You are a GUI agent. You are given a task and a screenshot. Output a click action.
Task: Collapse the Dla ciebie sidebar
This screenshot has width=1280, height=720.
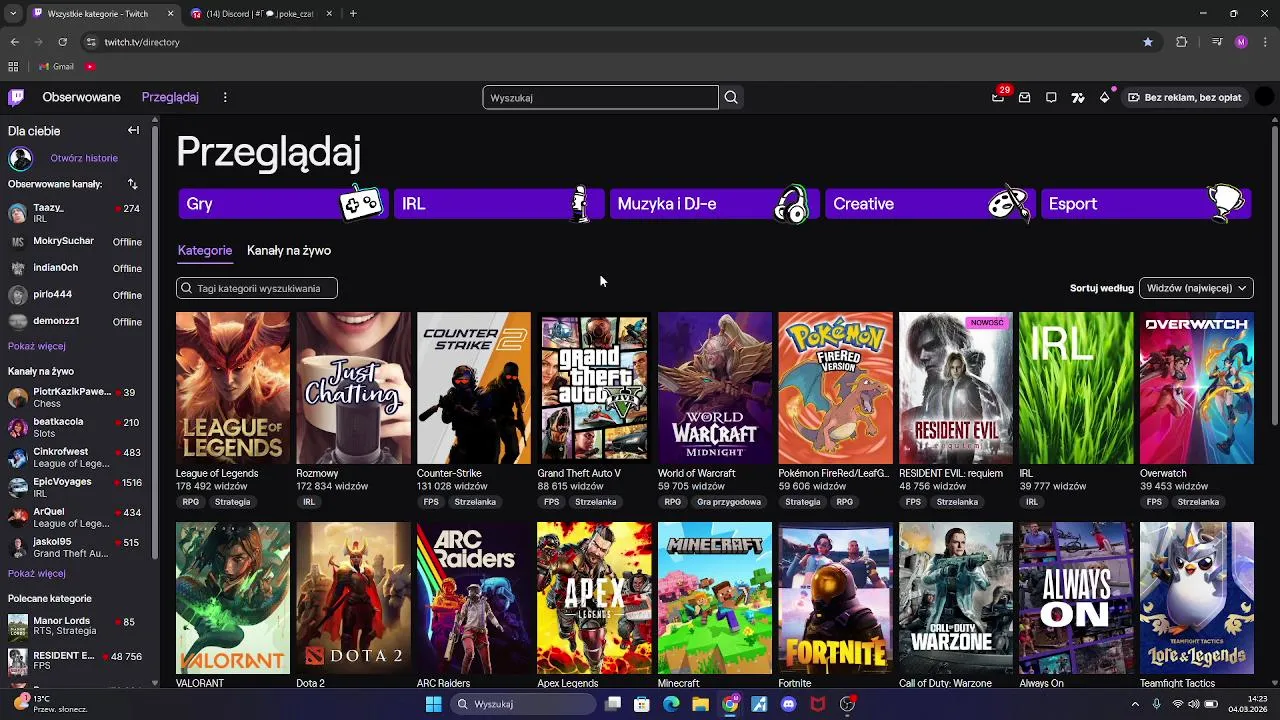133,130
